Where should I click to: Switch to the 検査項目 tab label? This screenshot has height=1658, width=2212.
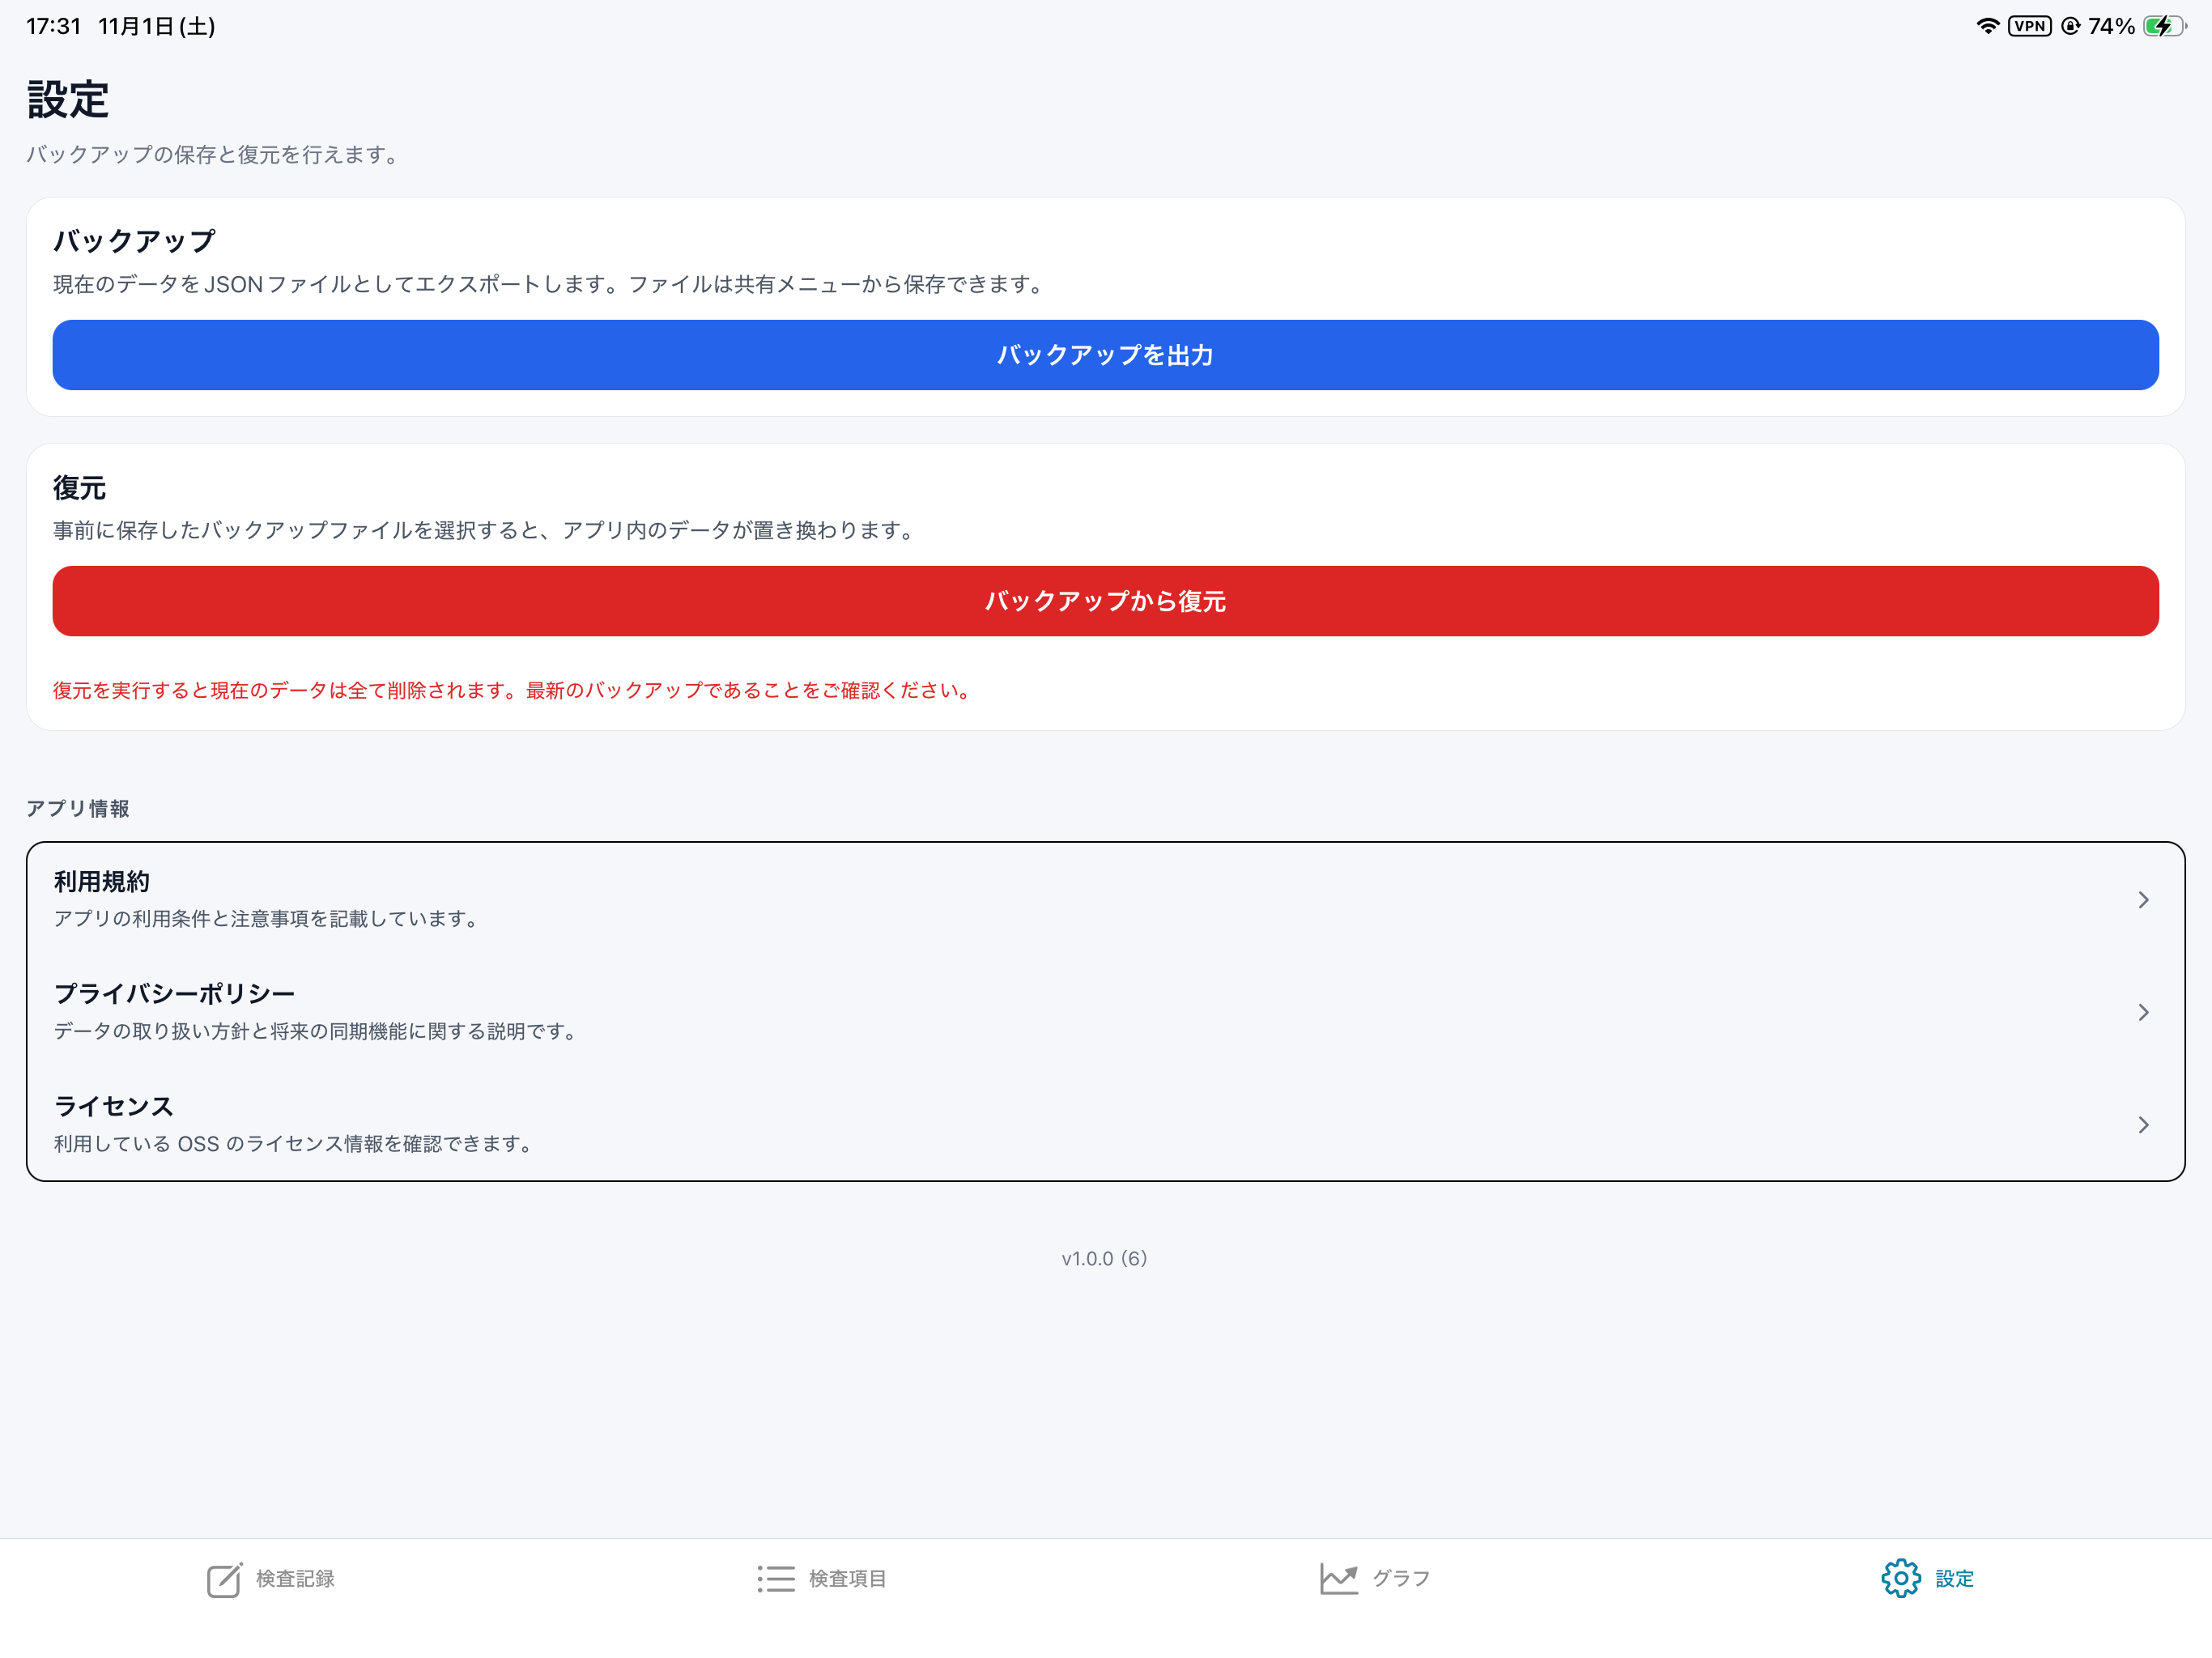point(847,1579)
